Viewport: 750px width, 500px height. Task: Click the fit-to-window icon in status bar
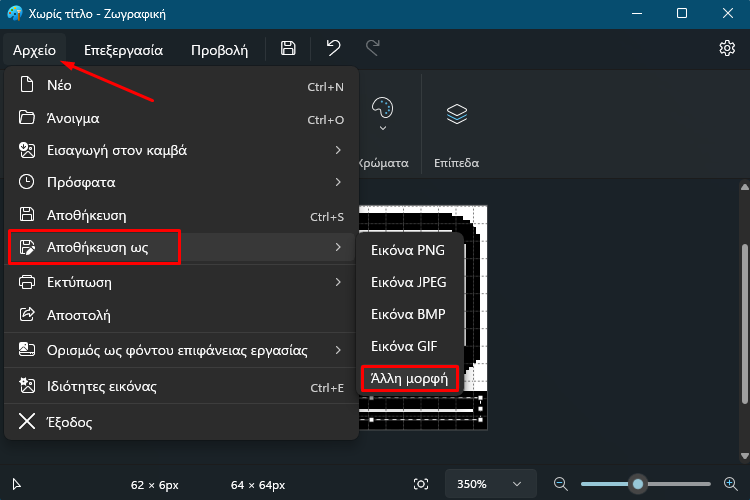(421, 484)
